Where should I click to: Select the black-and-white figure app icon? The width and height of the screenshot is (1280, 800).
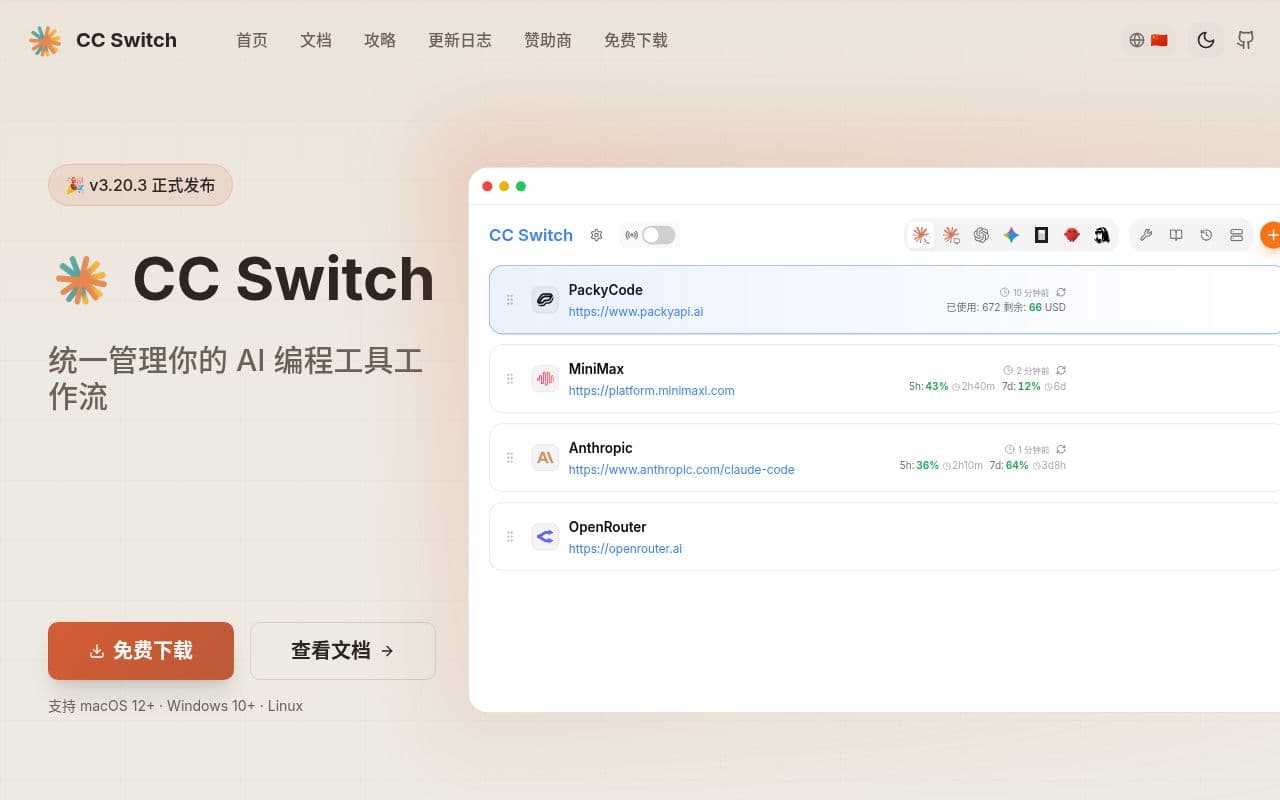point(1101,235)
